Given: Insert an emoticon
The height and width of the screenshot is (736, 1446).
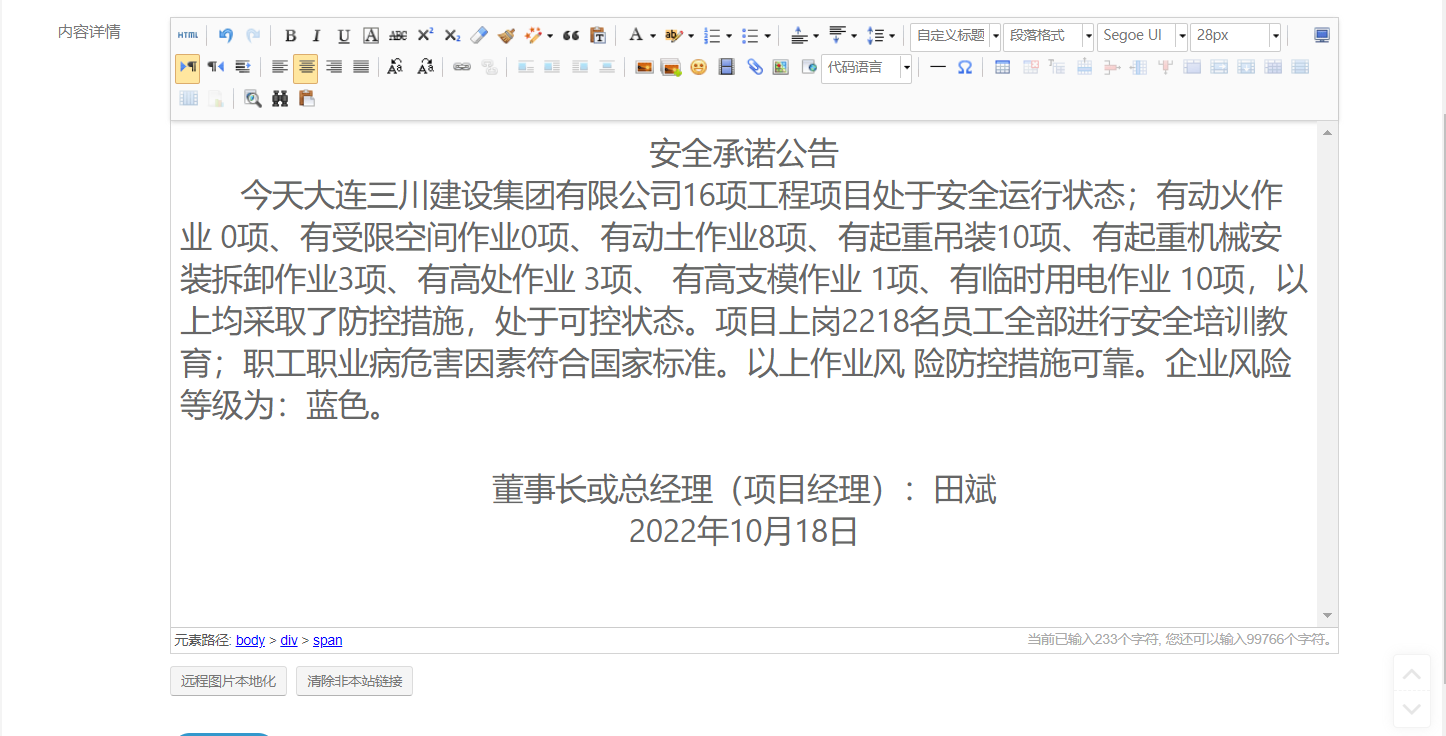Looking at the screenshot, I should point(698,68).
